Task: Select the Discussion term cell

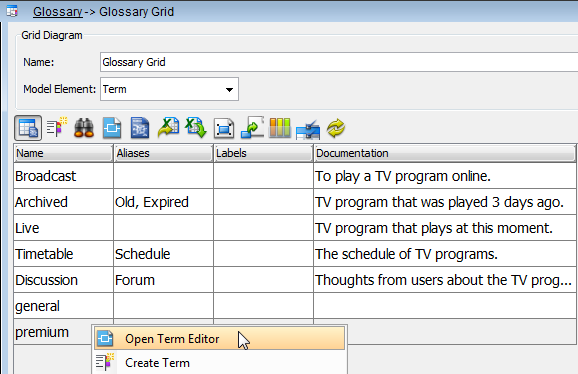Action: (63, 280)
